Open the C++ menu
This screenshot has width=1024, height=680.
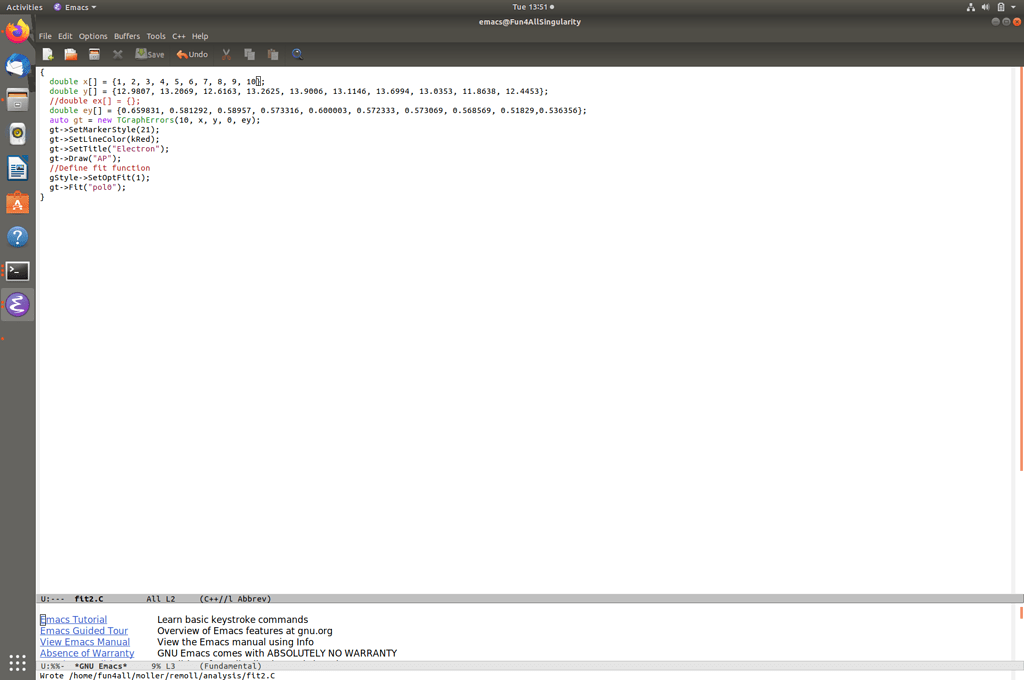[x=178, y=35]
